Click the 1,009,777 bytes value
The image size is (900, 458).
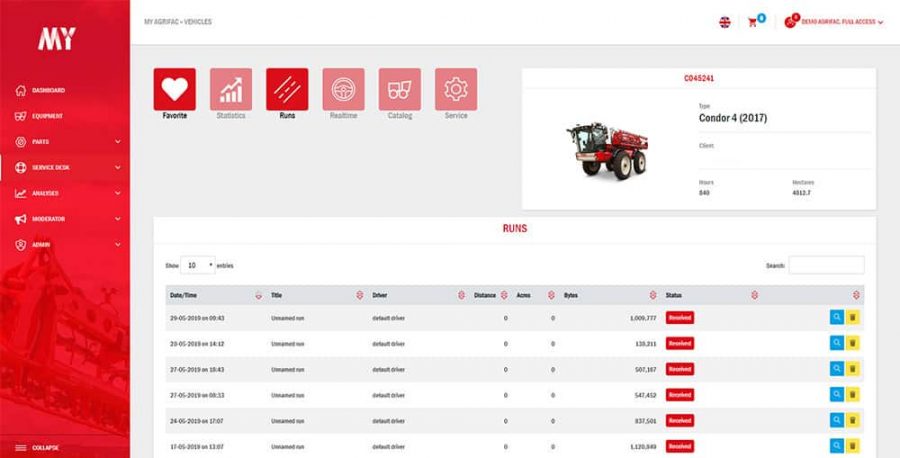click(643, 317)
